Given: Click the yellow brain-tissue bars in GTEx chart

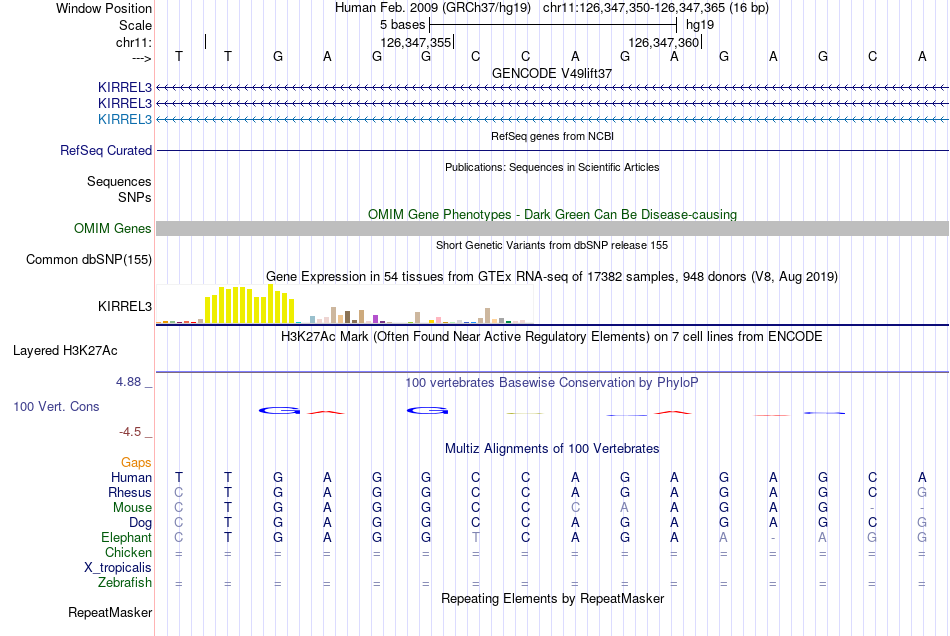Looking at the screenshot, I should point(250,305).
